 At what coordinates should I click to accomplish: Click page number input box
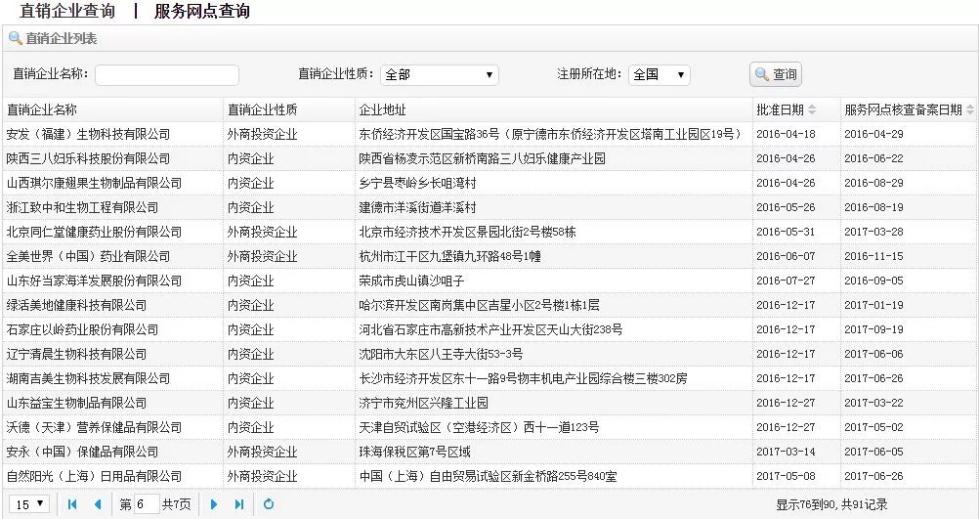145,503
